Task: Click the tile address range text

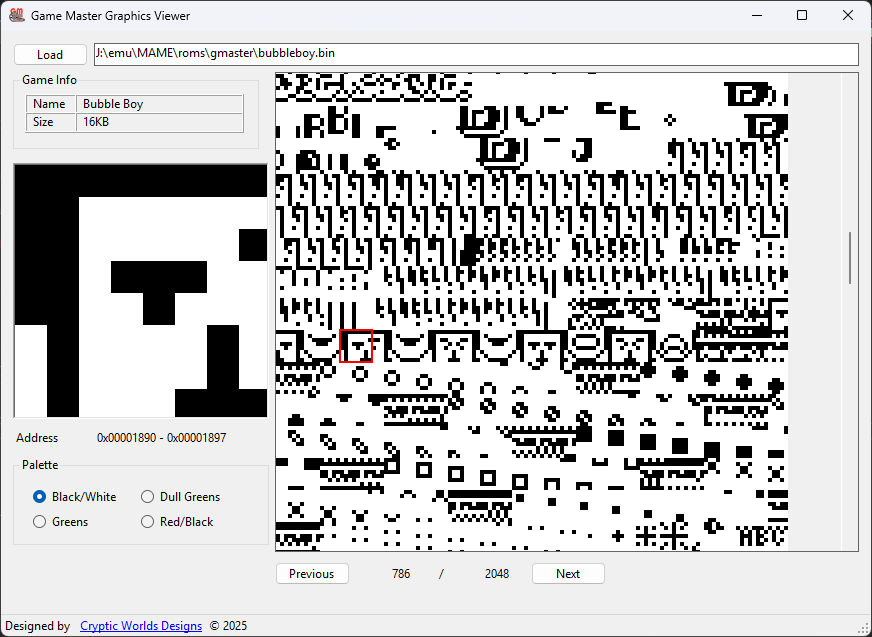Action: click(161, 438)
